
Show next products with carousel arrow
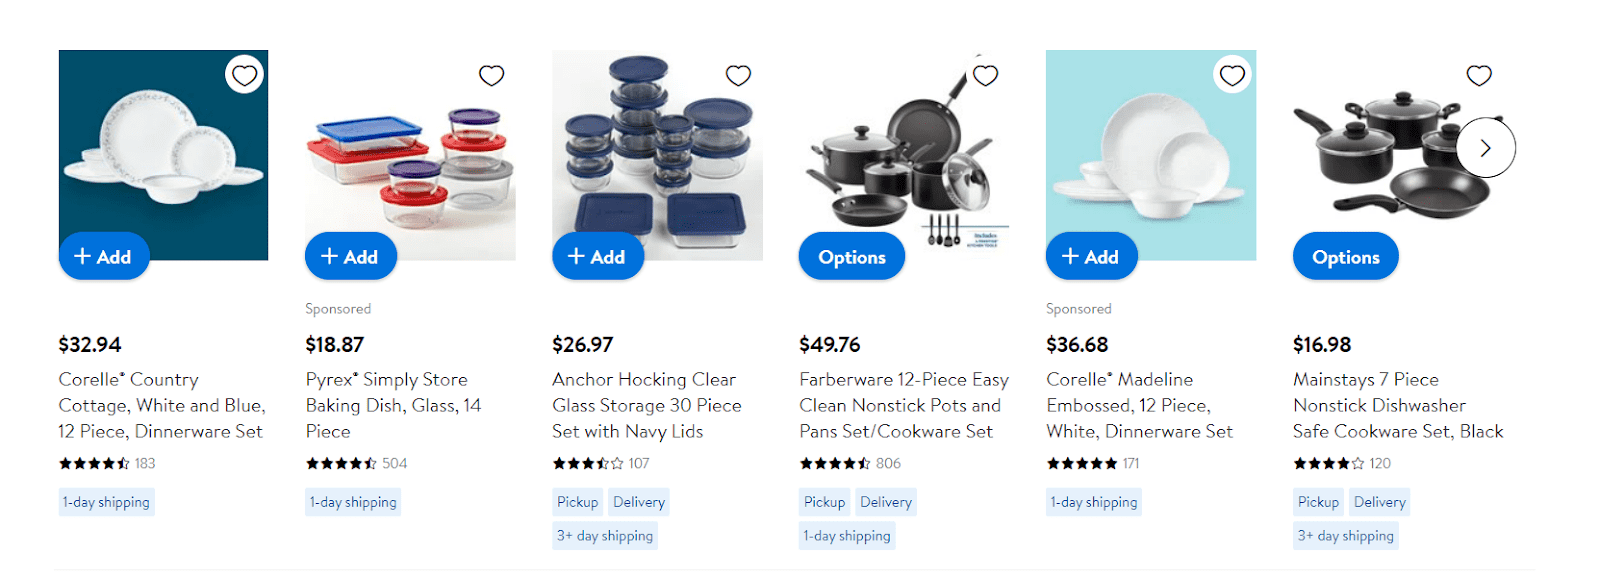click(x=1486, y=148)
